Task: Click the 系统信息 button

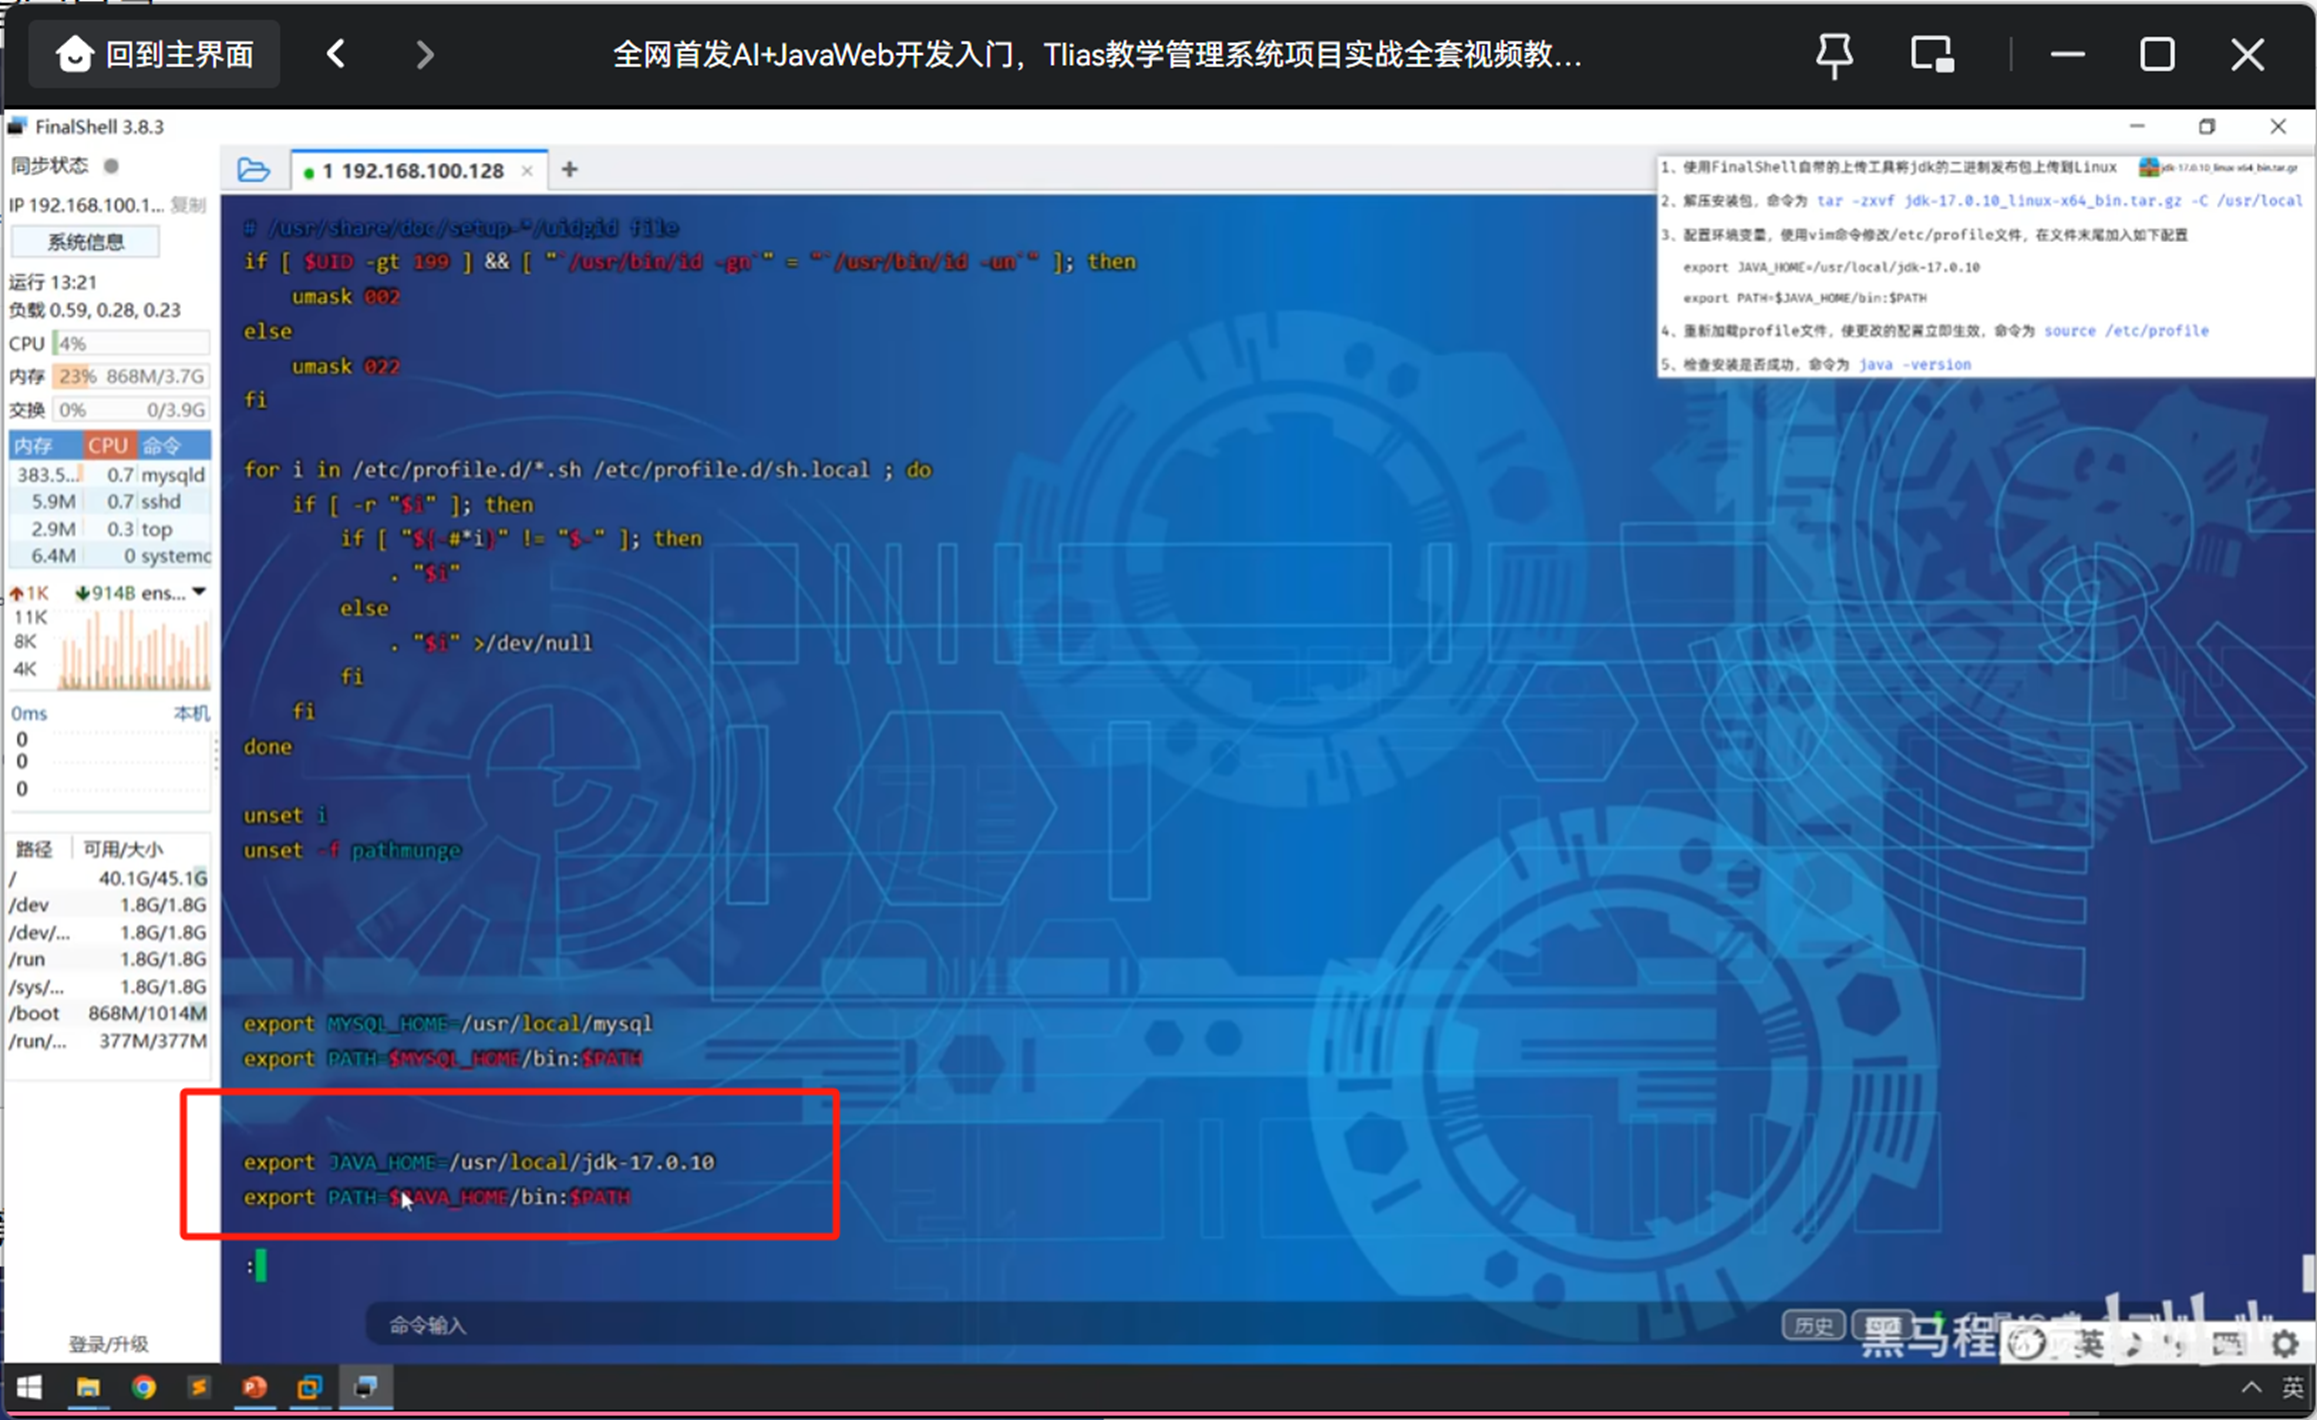Action: coord(85,242)
